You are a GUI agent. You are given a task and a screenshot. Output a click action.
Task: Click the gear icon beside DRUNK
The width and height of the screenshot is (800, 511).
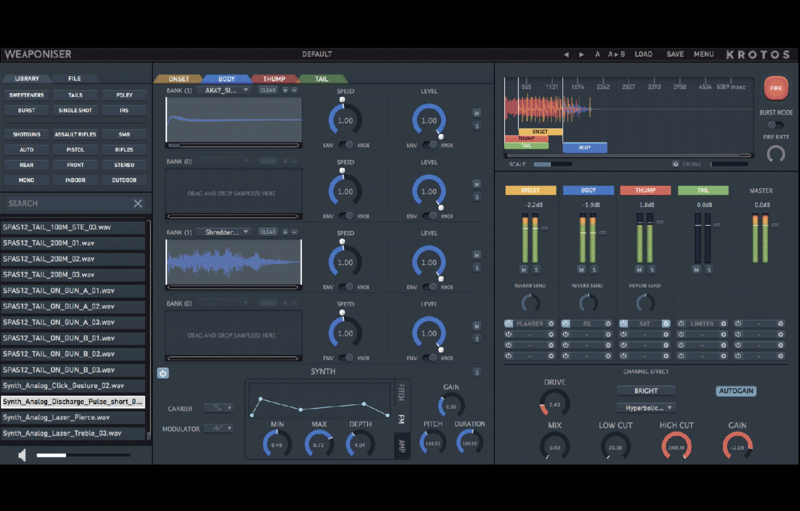point(676,164)
